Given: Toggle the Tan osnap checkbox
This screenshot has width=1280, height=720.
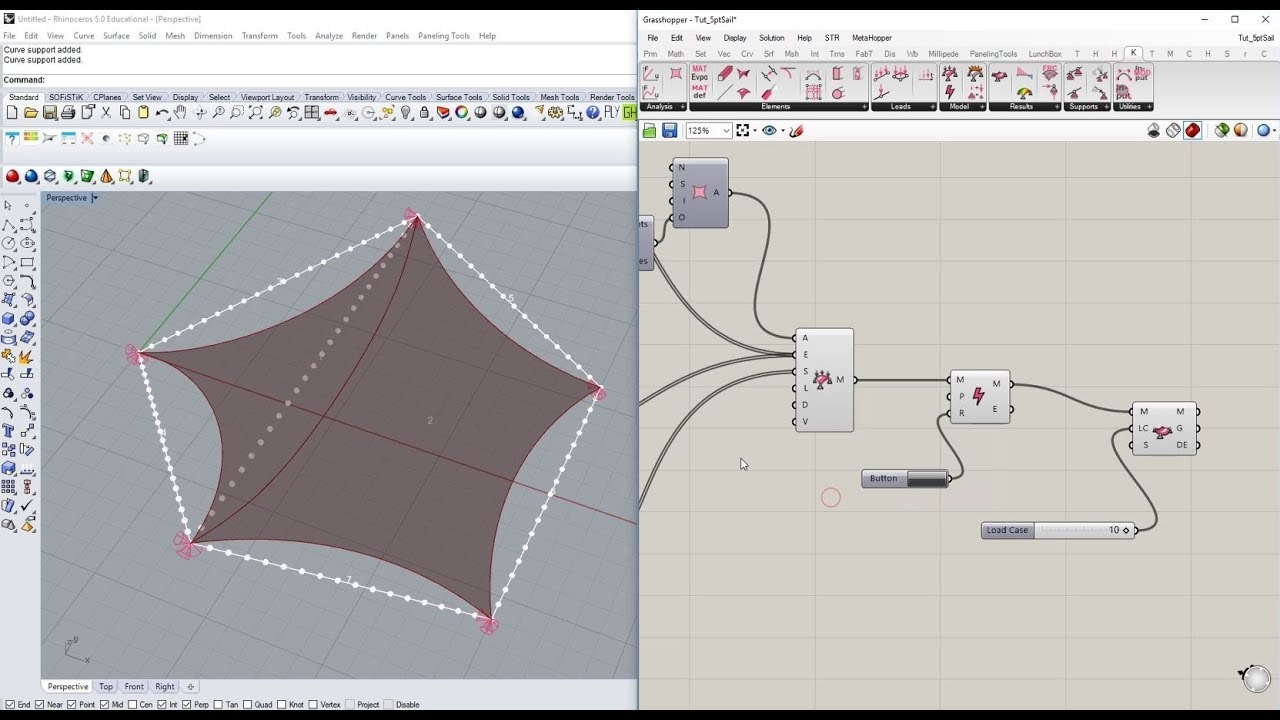Looking at the screenshot, I should coord(220,704).
